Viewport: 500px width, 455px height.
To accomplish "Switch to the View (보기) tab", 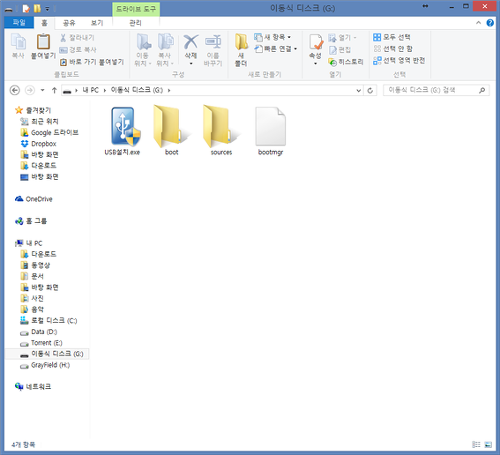I will click(97, 23).
